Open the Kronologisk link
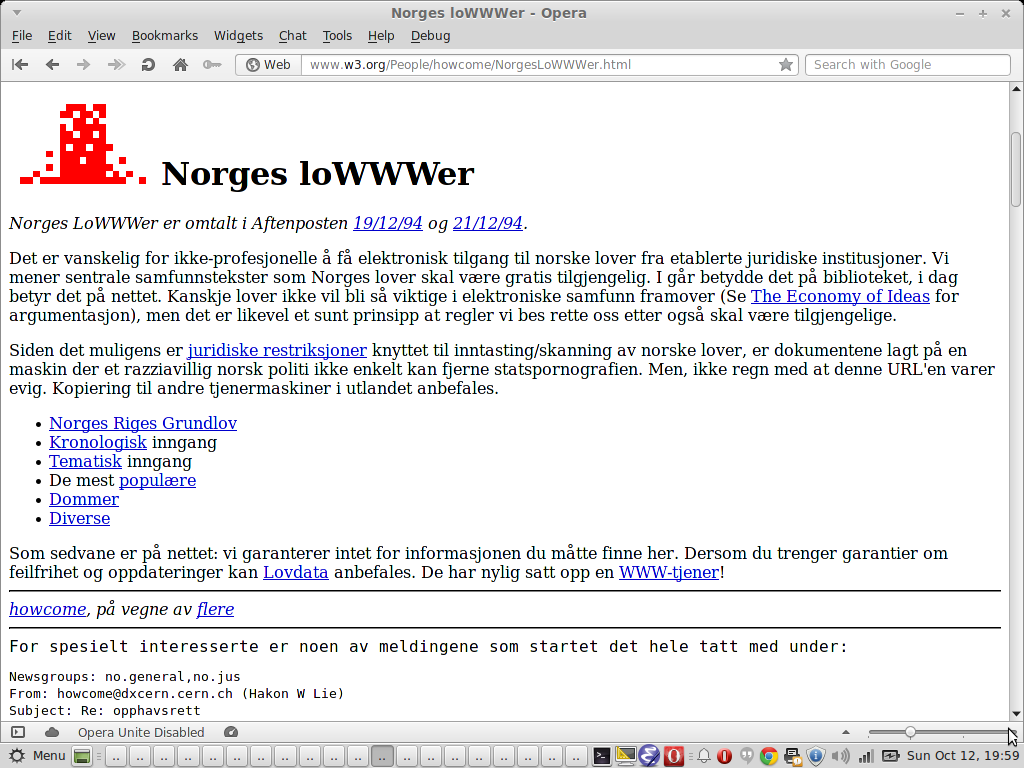 pos(98,442)
